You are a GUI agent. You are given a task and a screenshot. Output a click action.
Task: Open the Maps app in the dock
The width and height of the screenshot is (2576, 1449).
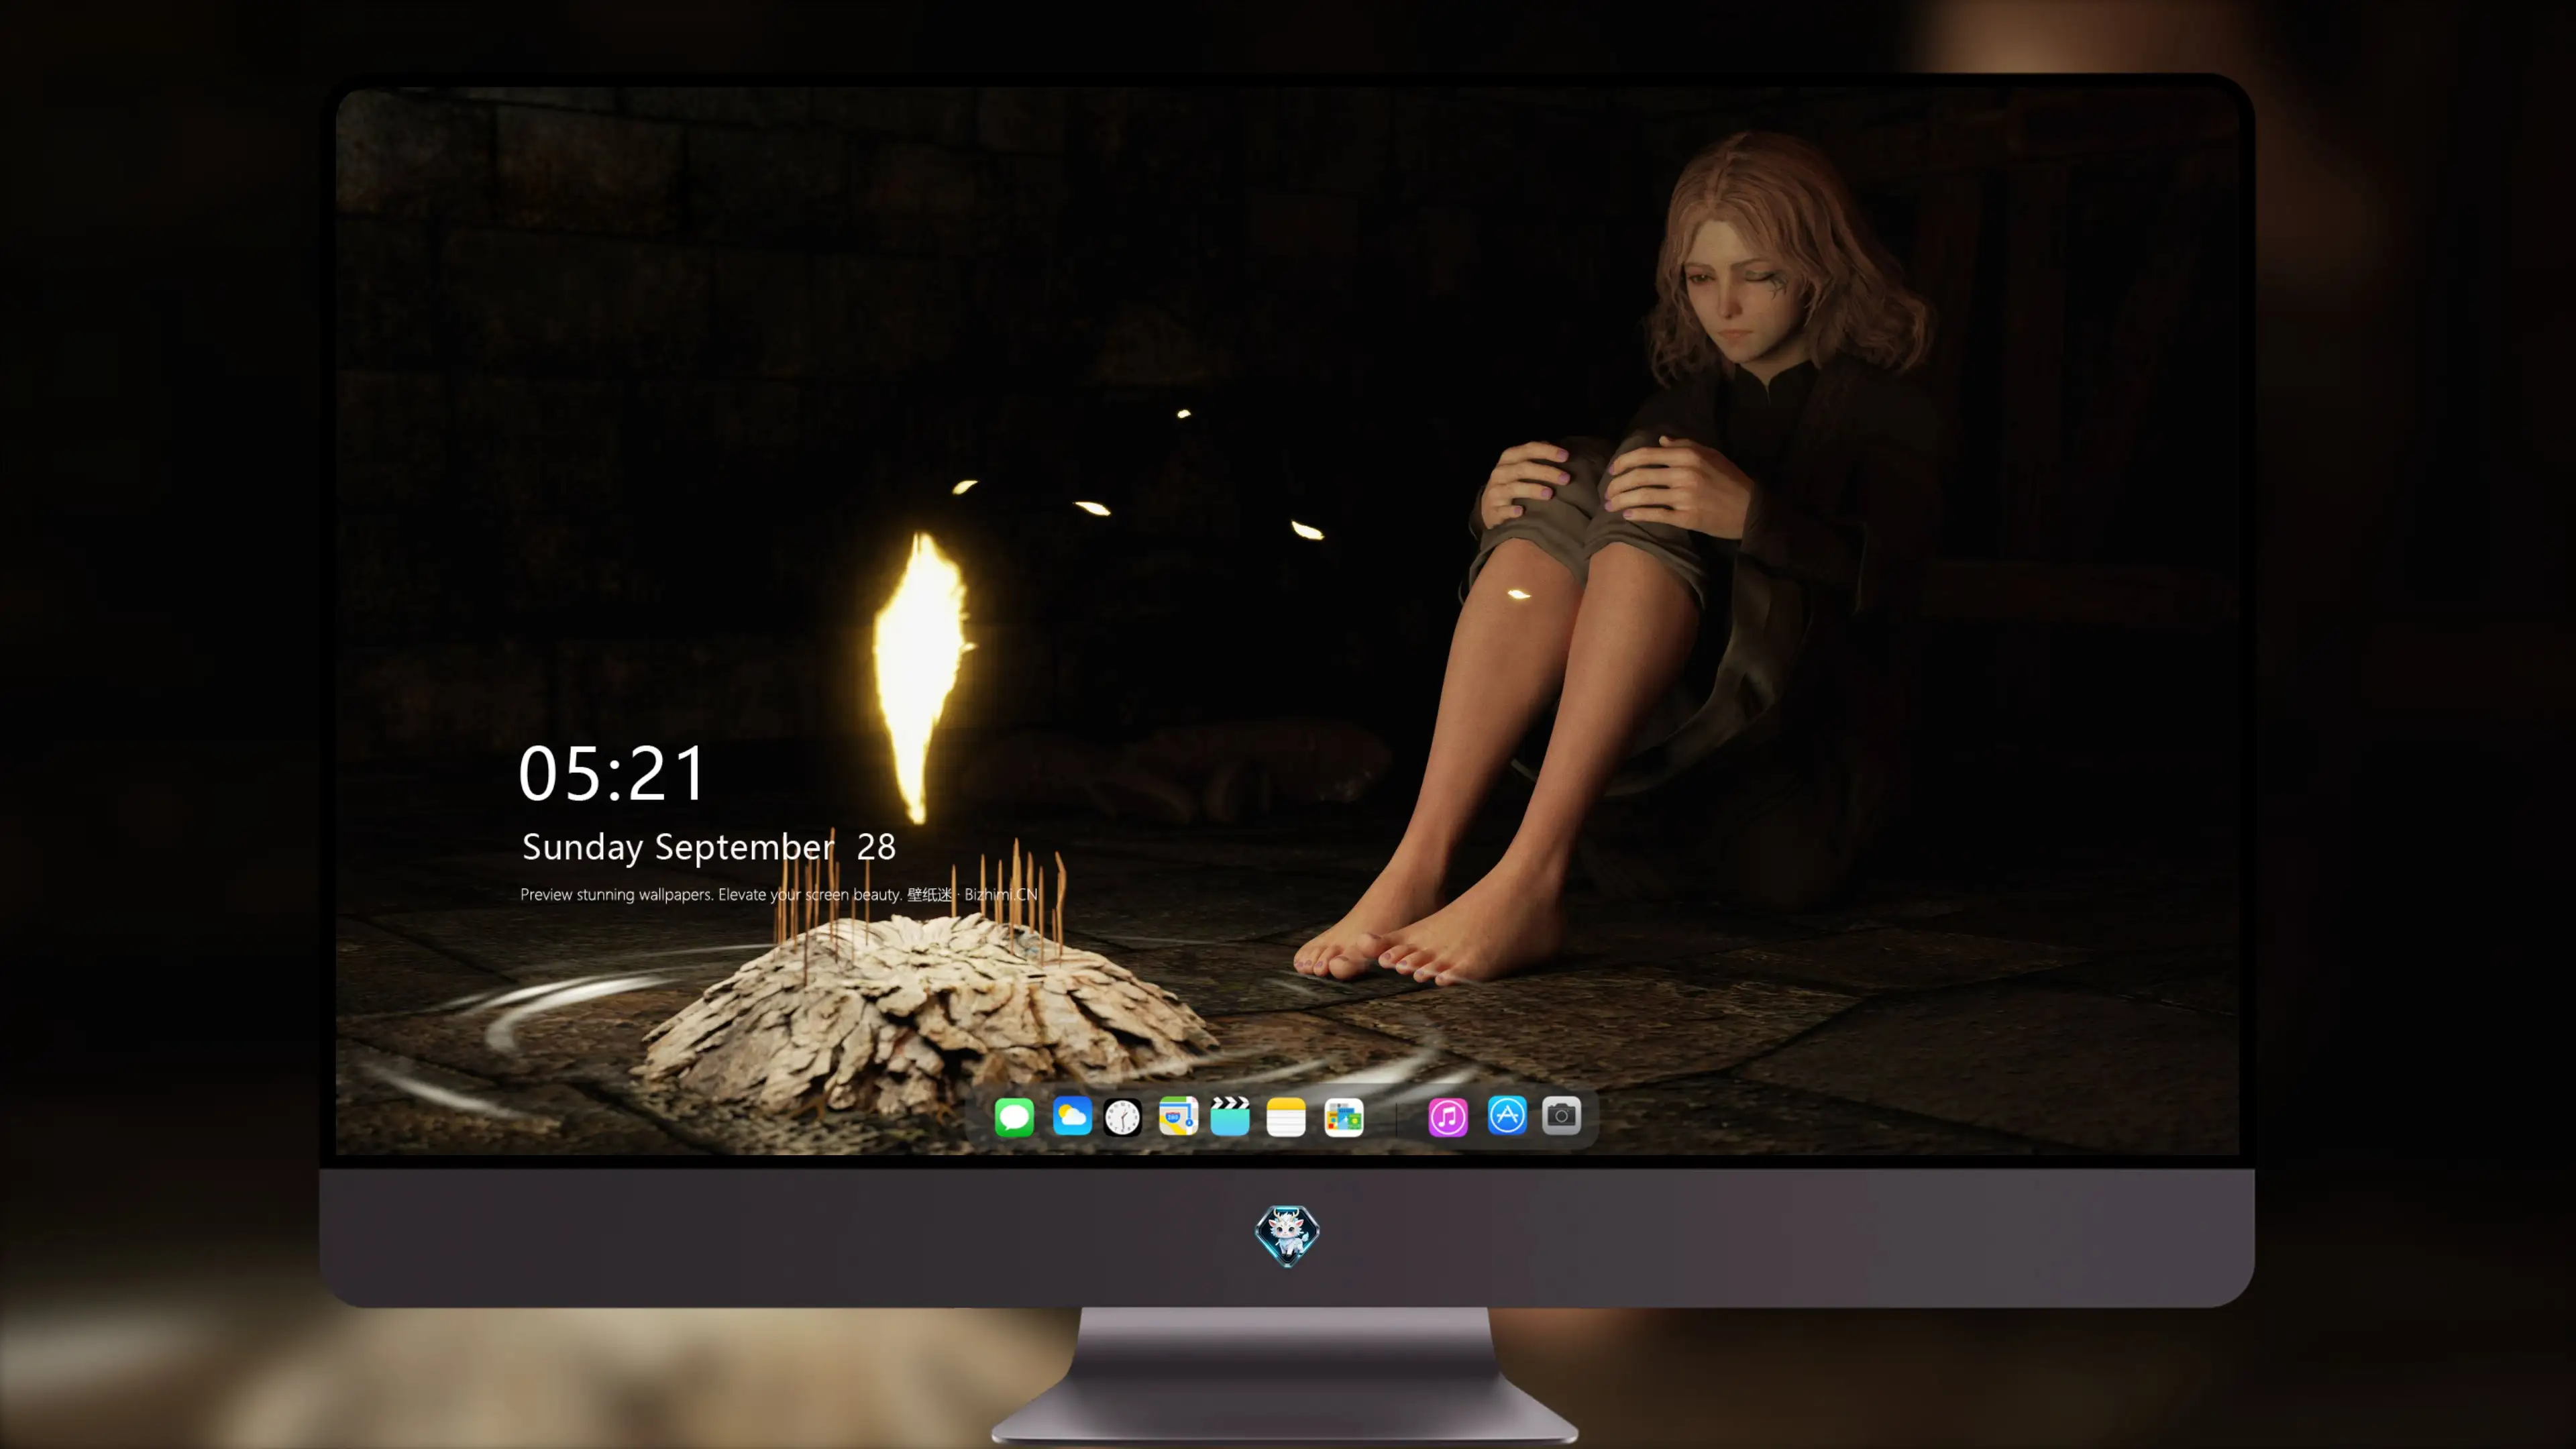[1178, 1116]
